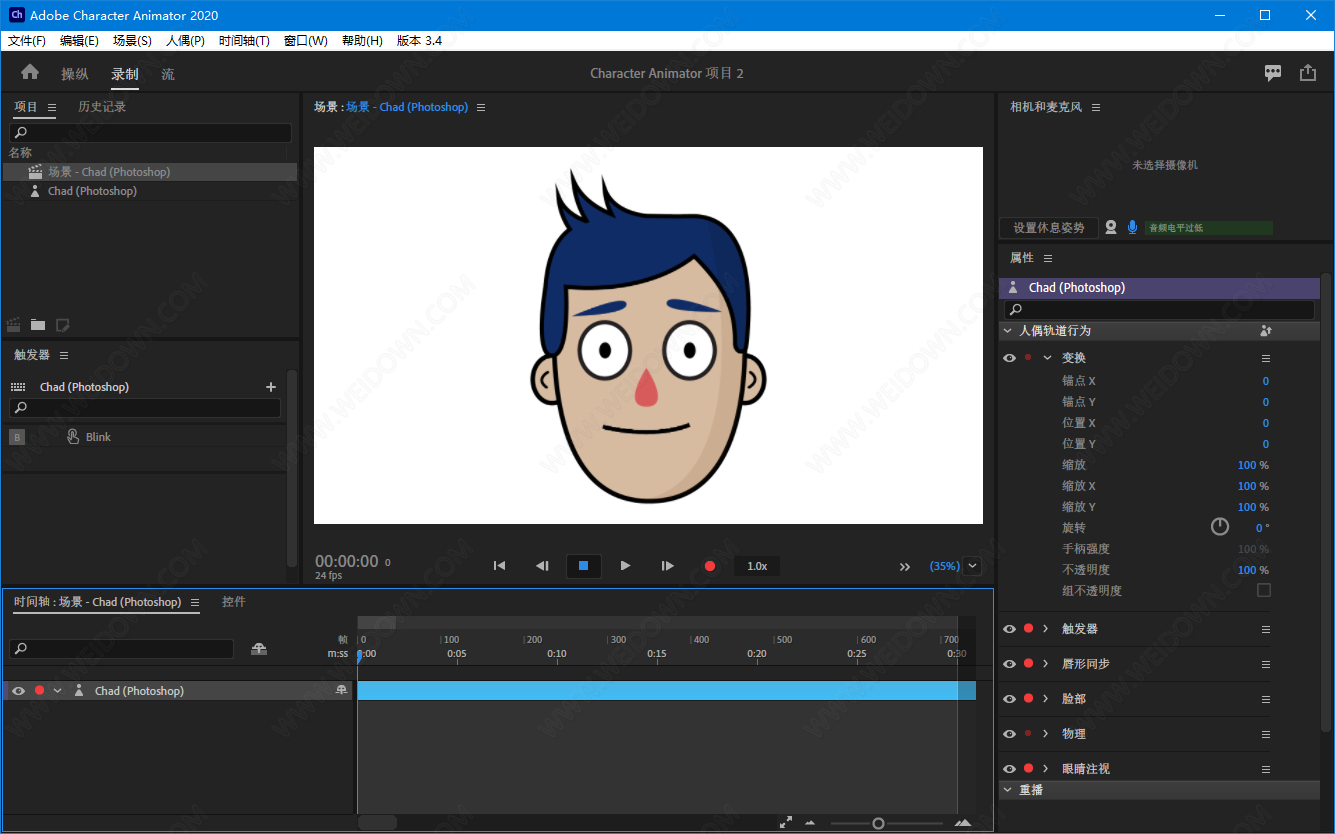Go to the Home screen icon
This screenshot has width=1335, height=834.
(30, 72)
